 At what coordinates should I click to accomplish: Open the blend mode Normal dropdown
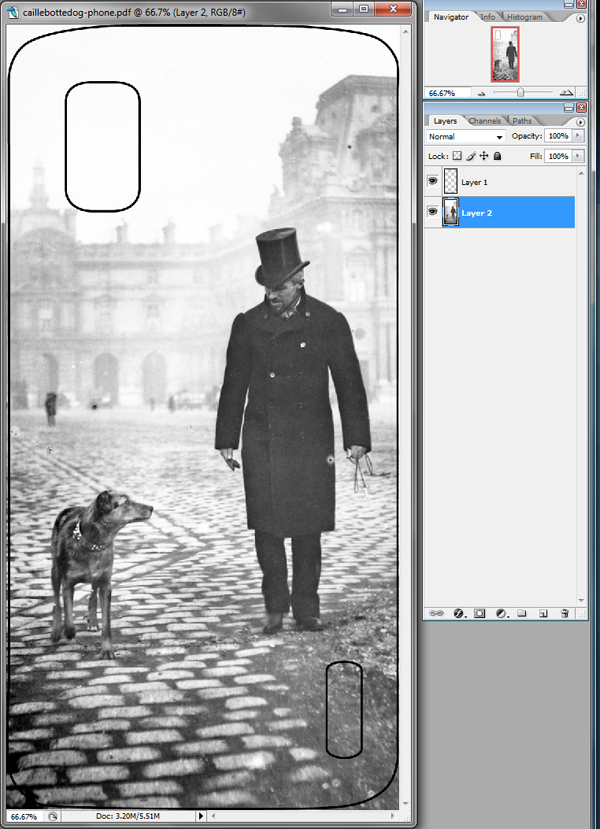[x=466, y=136]
